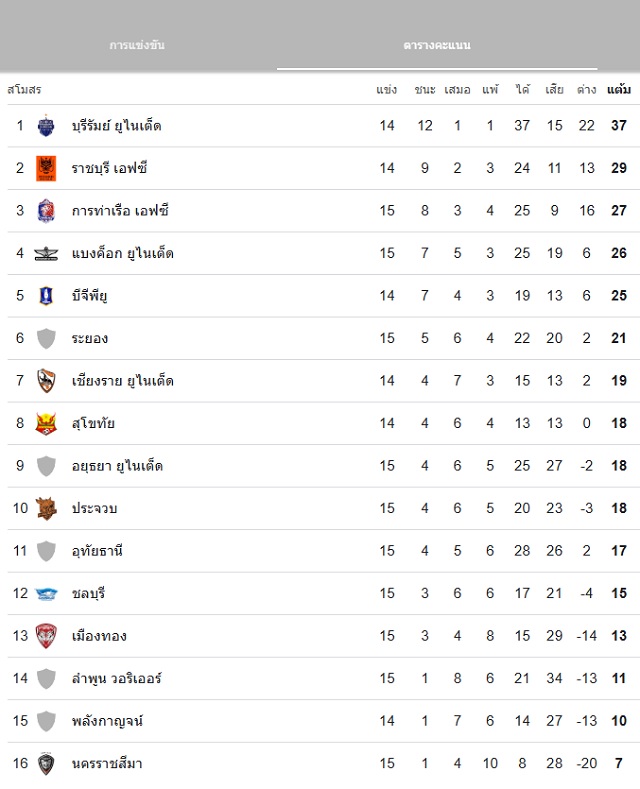Open the อยุธยา ยูไนเต็ด team link
Viewport: 640px width, 789px height.
[117, 466]
